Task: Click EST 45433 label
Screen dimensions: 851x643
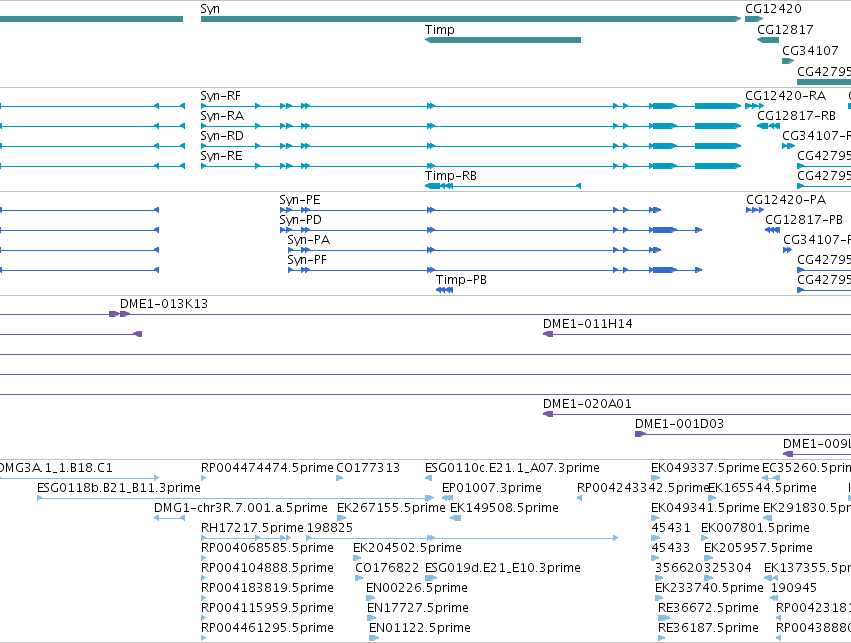Action: click(671, 549)
